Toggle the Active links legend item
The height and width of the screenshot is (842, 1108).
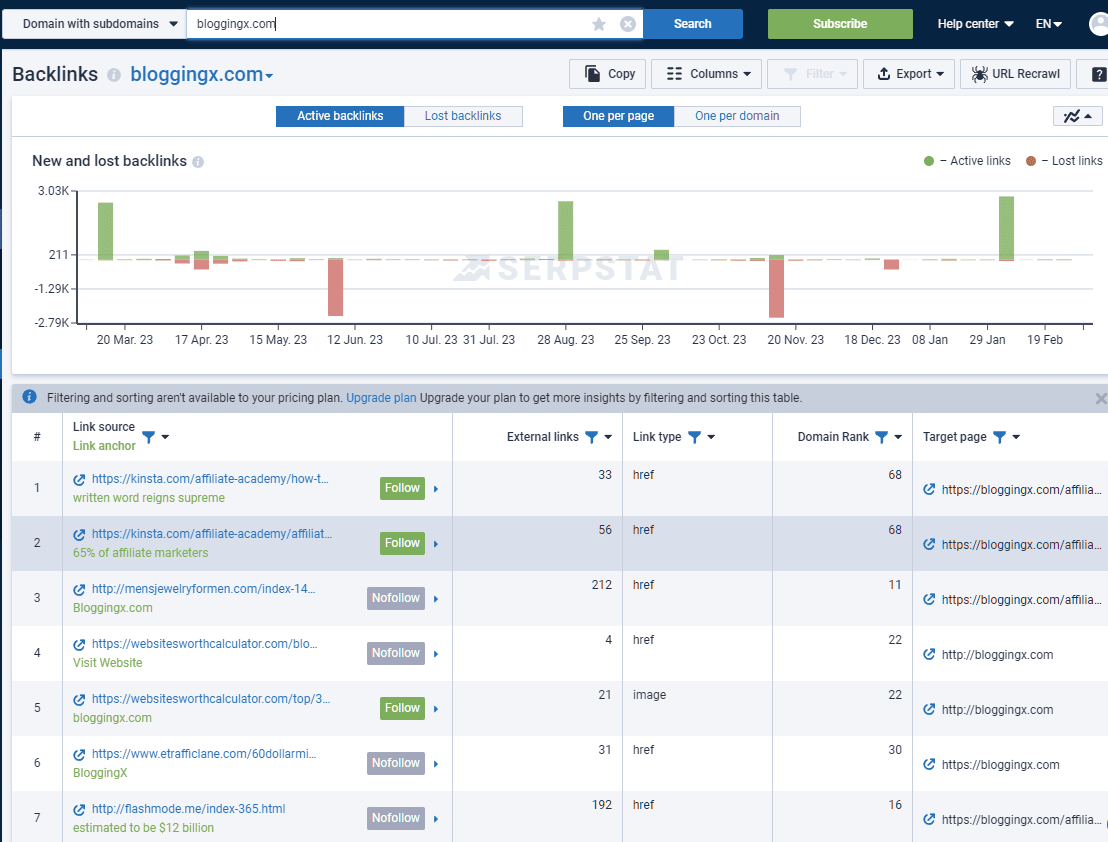coord(967,161)
